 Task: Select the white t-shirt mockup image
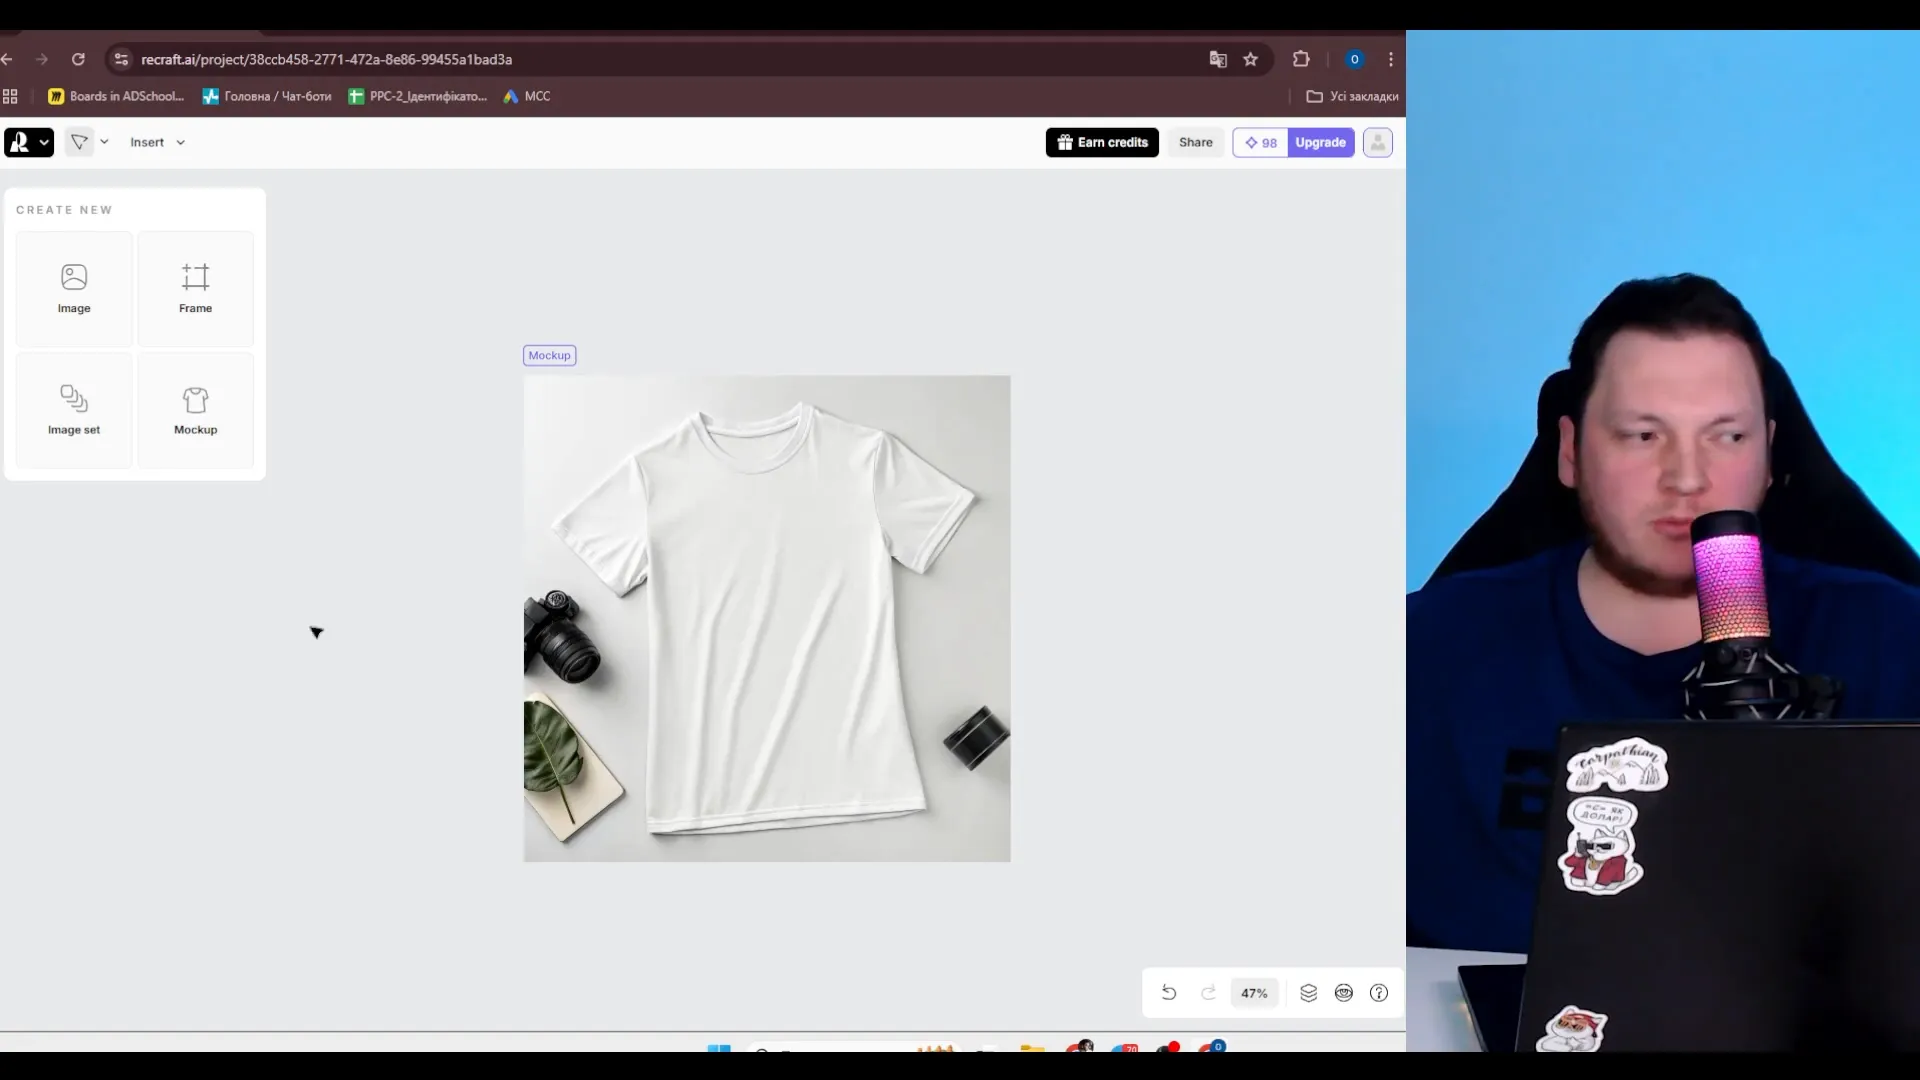767,618
